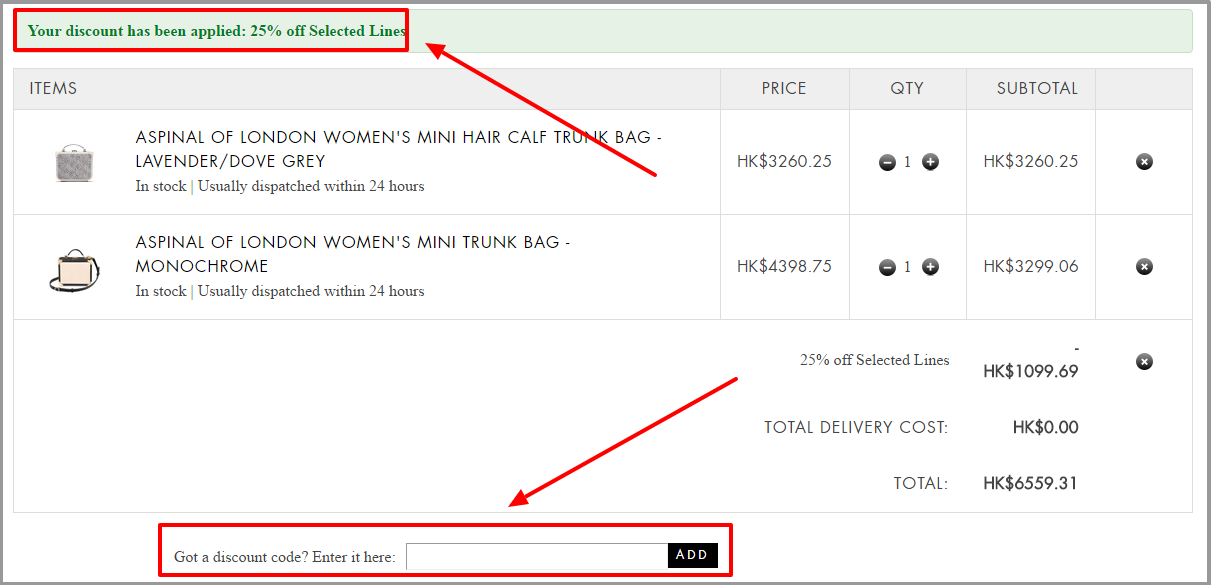This screenshot has width=1211, height=585.
Task: Increase quantity of Lavender/Dove Grey trunk bag
Action: click(x=930, y=162)
